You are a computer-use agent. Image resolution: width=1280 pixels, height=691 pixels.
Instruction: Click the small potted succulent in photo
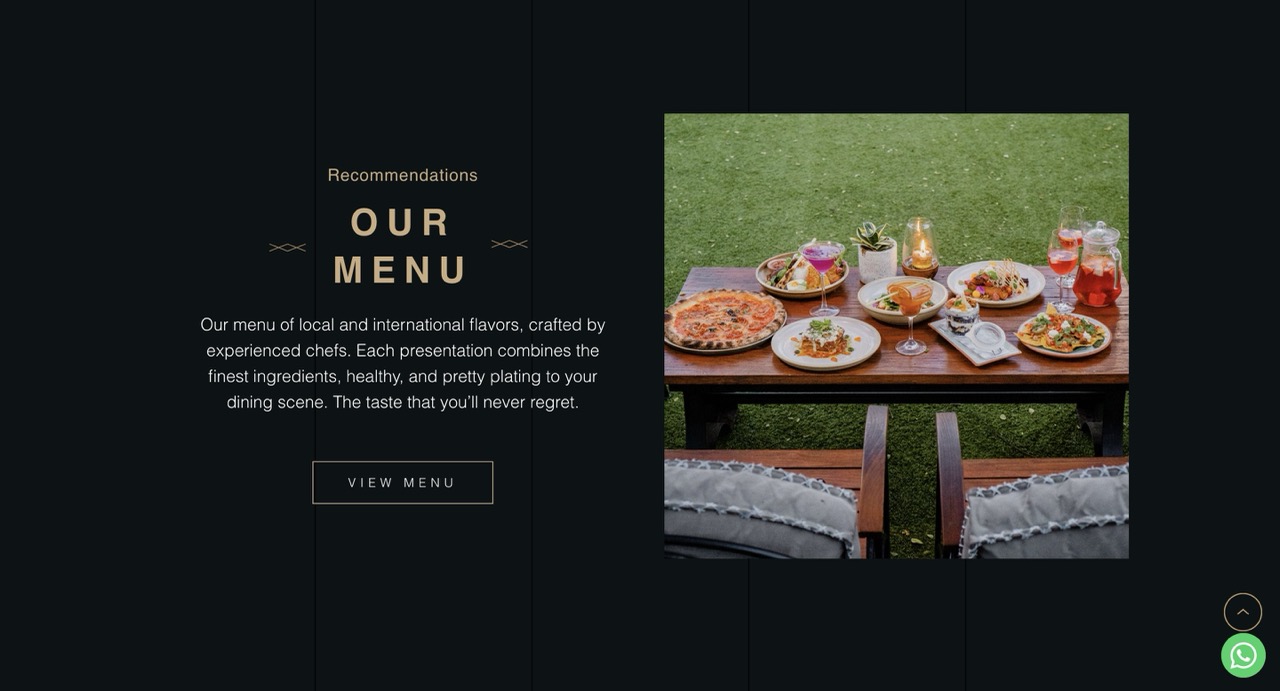tap(875, 252)
